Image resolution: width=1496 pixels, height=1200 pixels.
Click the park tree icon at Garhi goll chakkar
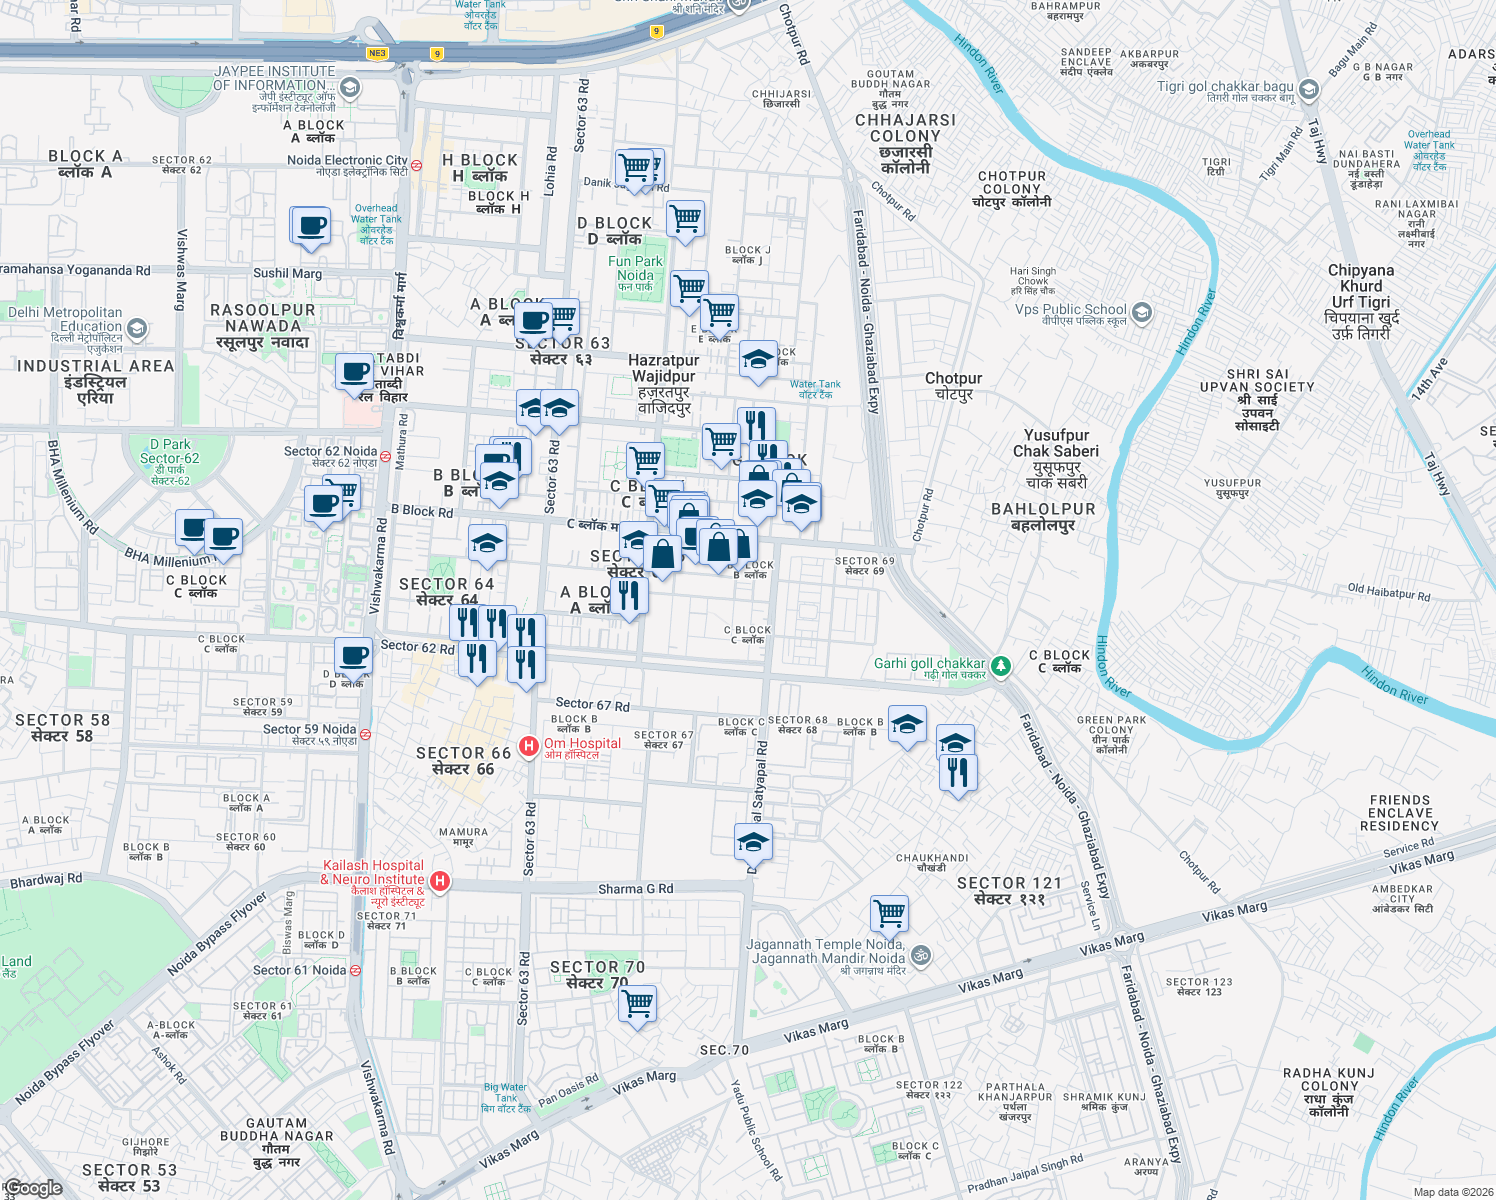click(x=1000, y=666)
